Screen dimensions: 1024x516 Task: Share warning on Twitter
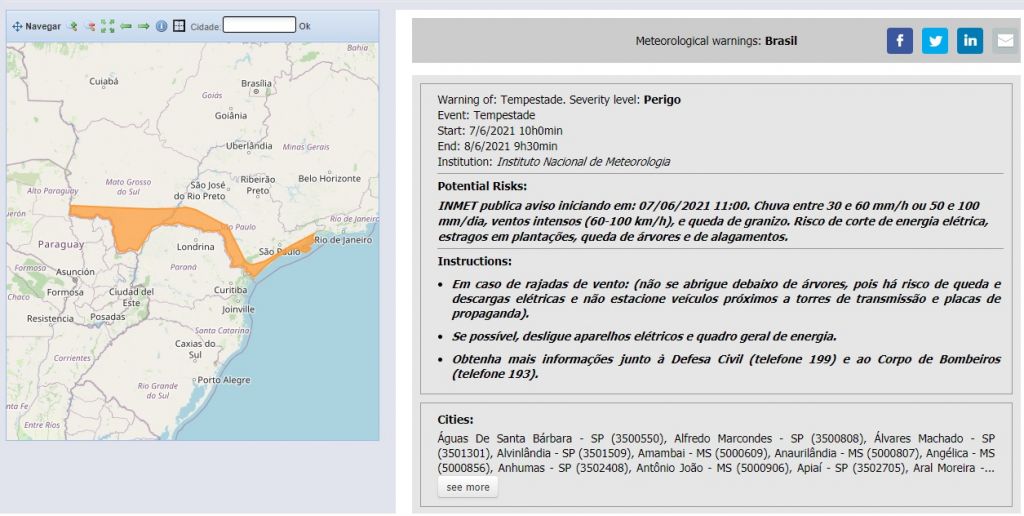pyautogui.click(x=935, y=40)
